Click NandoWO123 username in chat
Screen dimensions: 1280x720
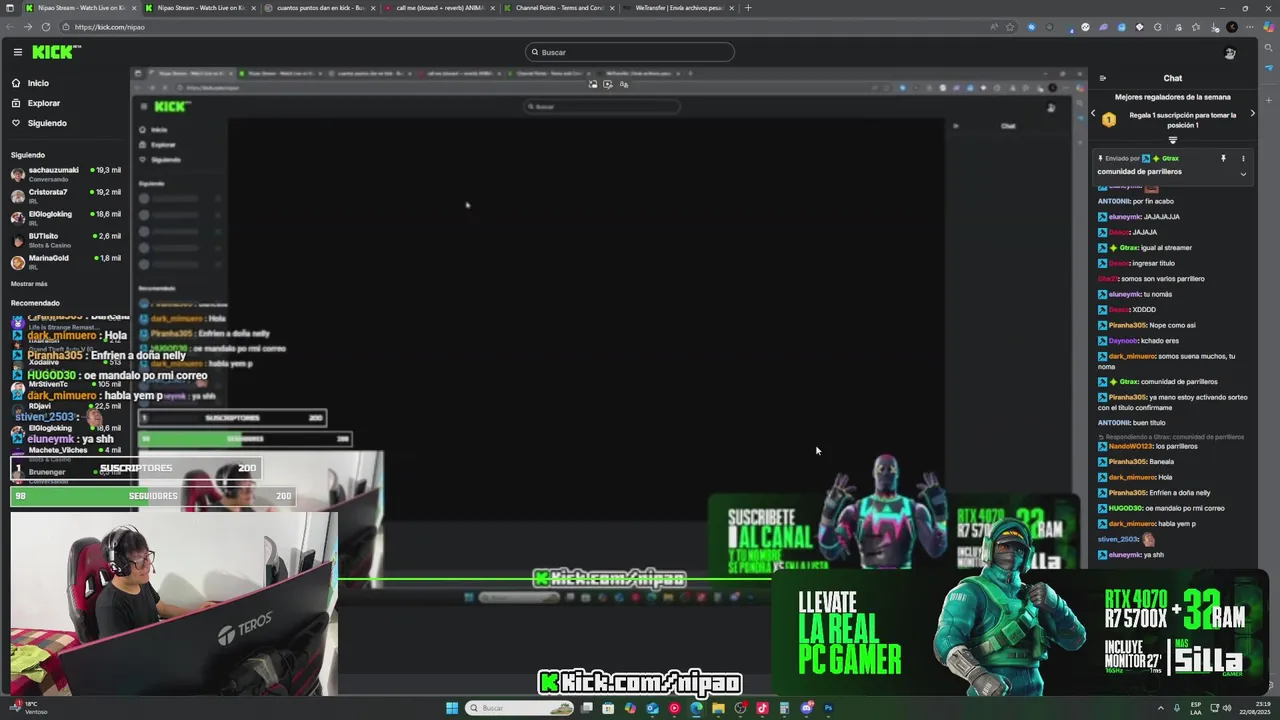[1130, 446]
